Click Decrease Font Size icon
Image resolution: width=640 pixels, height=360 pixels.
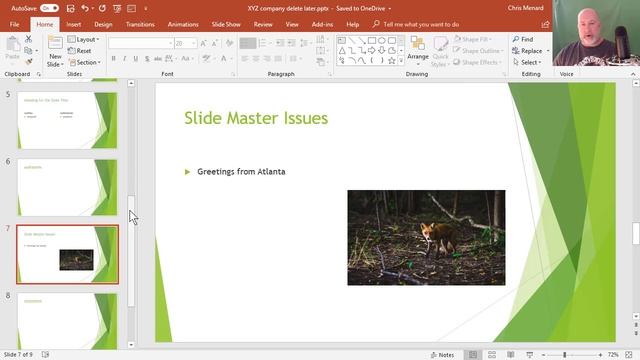tap(215, 43)
